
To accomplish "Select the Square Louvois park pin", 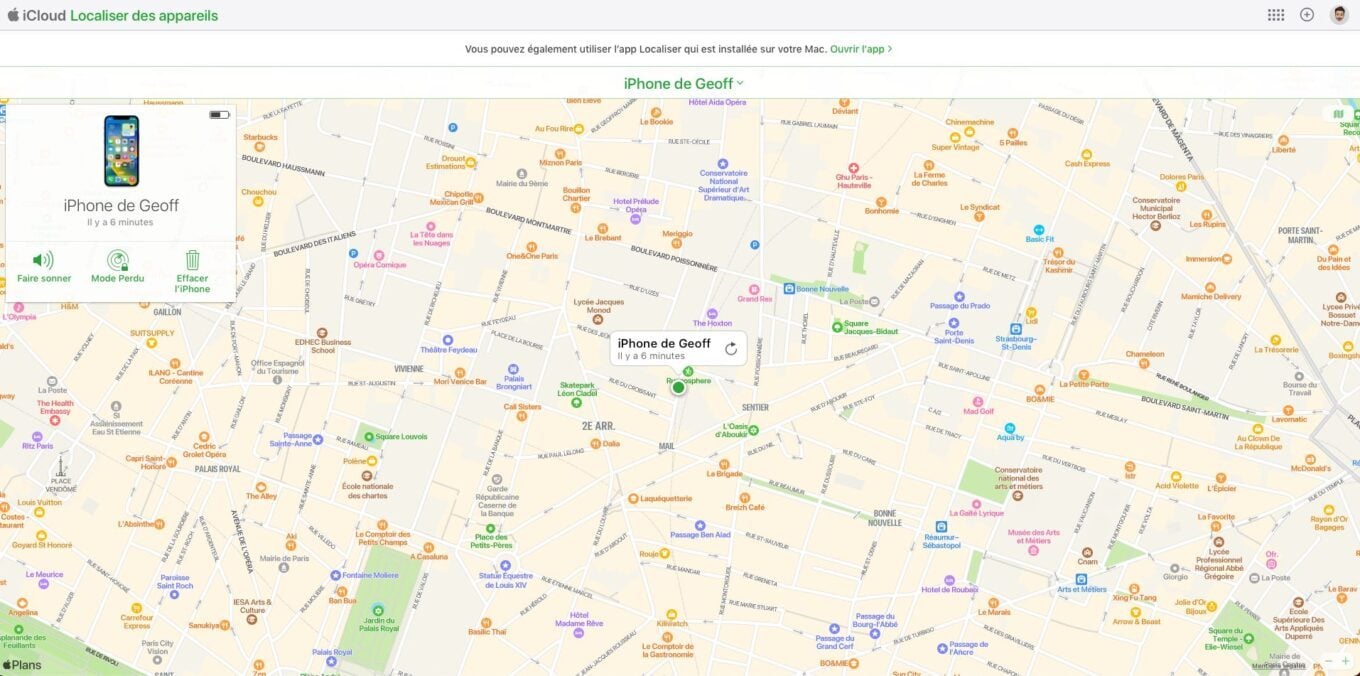I will (x=369, y=436).
